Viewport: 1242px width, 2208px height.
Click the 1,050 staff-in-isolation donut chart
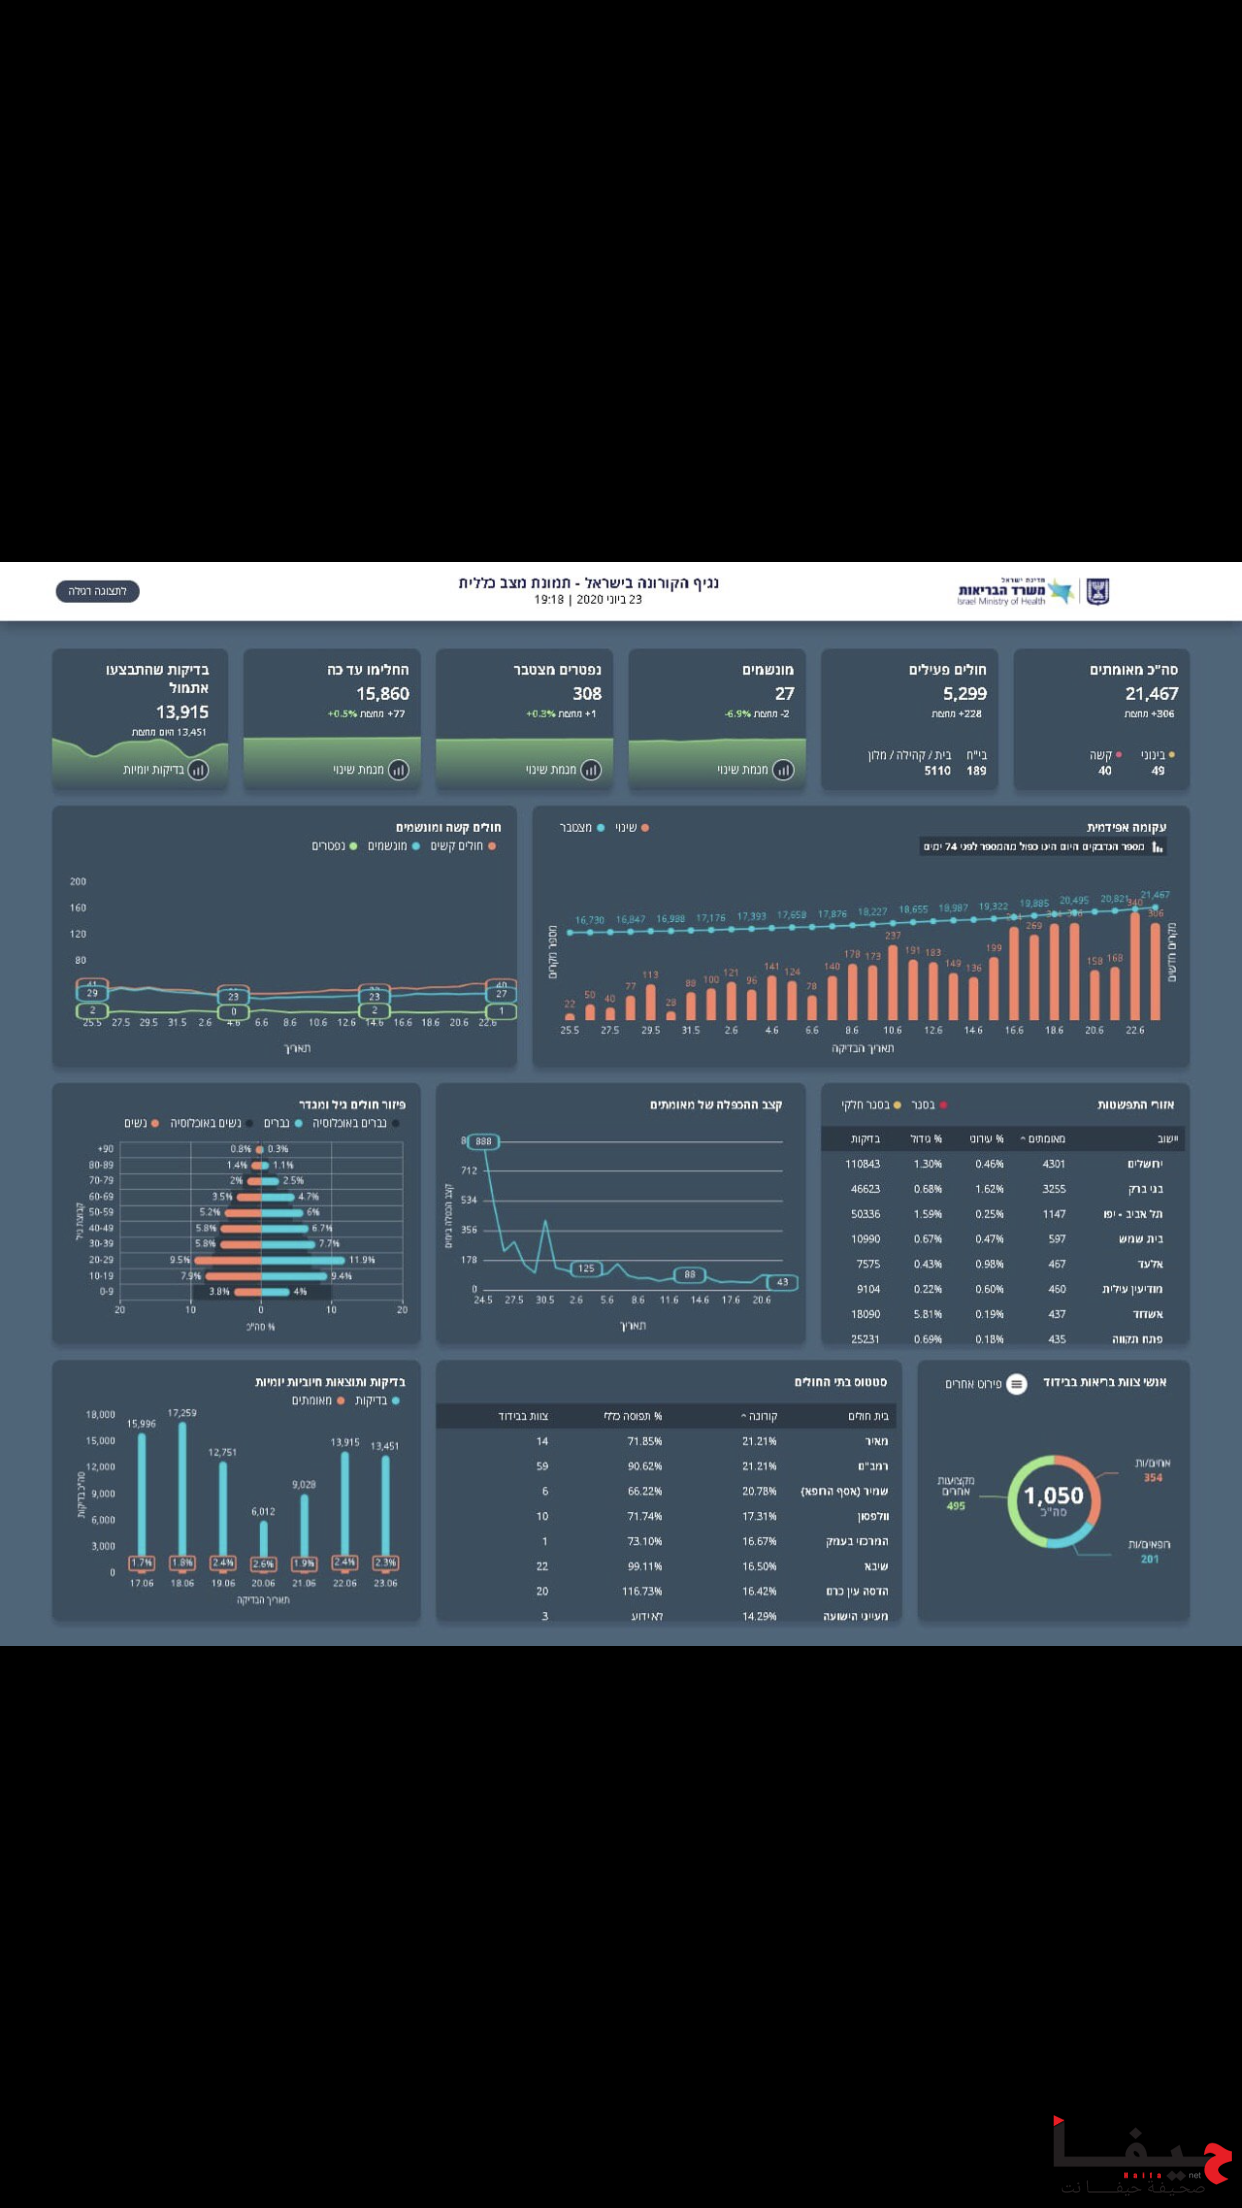1054,1501
